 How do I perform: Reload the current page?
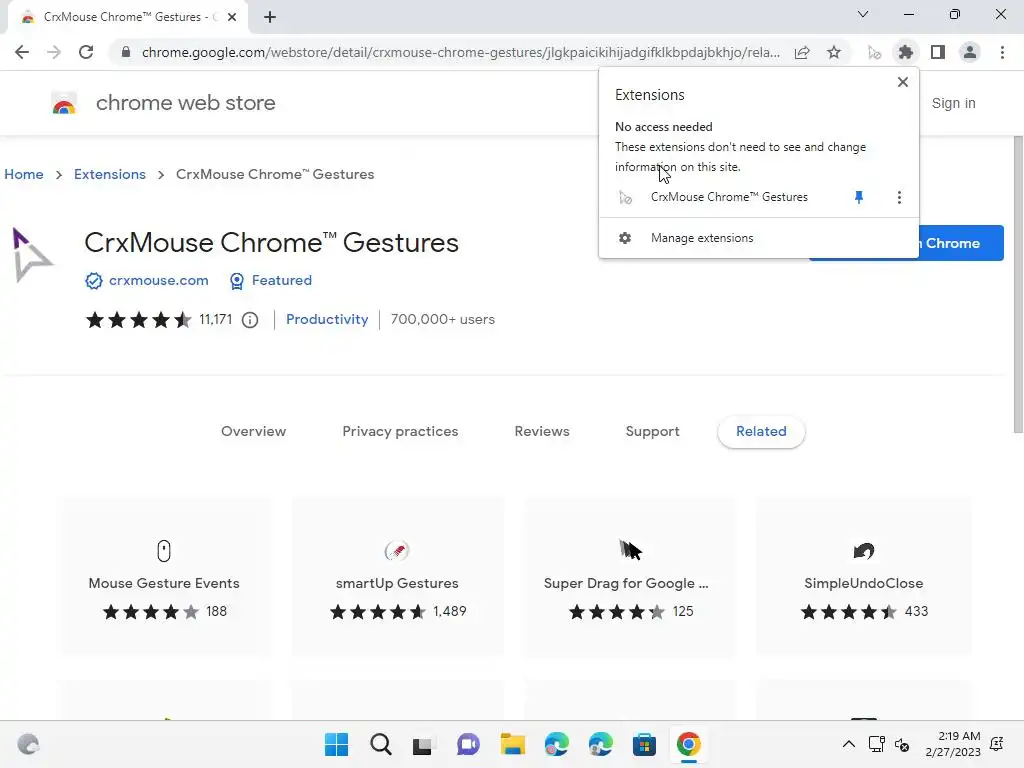coord(86,52)
